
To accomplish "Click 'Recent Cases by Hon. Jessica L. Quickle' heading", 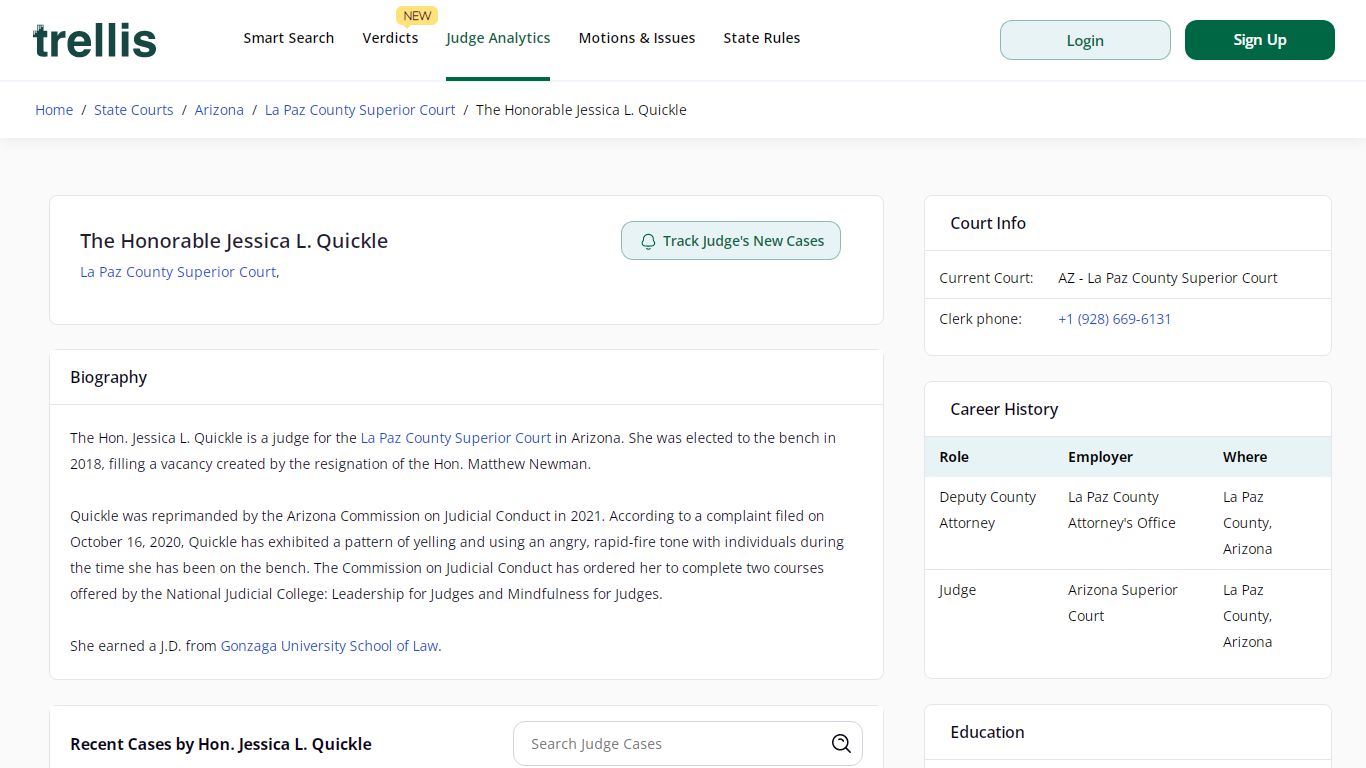I will click(221, 744).
